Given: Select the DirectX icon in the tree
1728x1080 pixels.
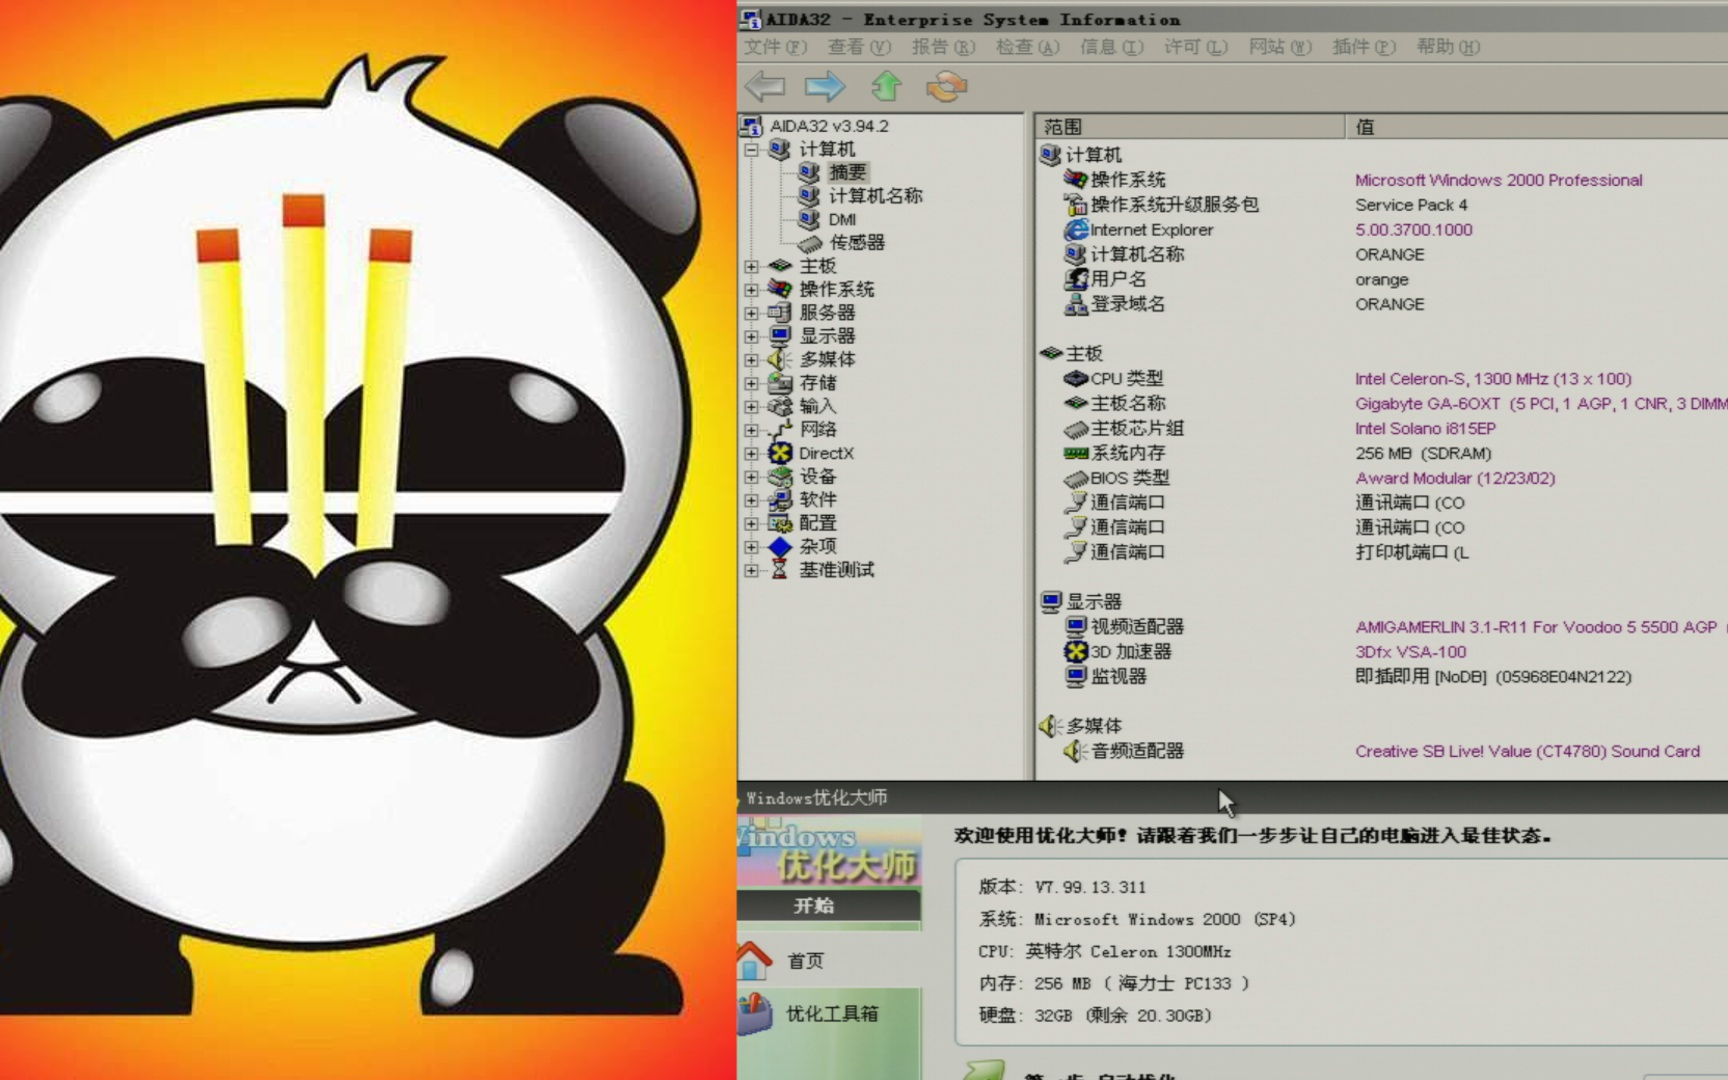Looking at the screenshot, I should point(780,453).
